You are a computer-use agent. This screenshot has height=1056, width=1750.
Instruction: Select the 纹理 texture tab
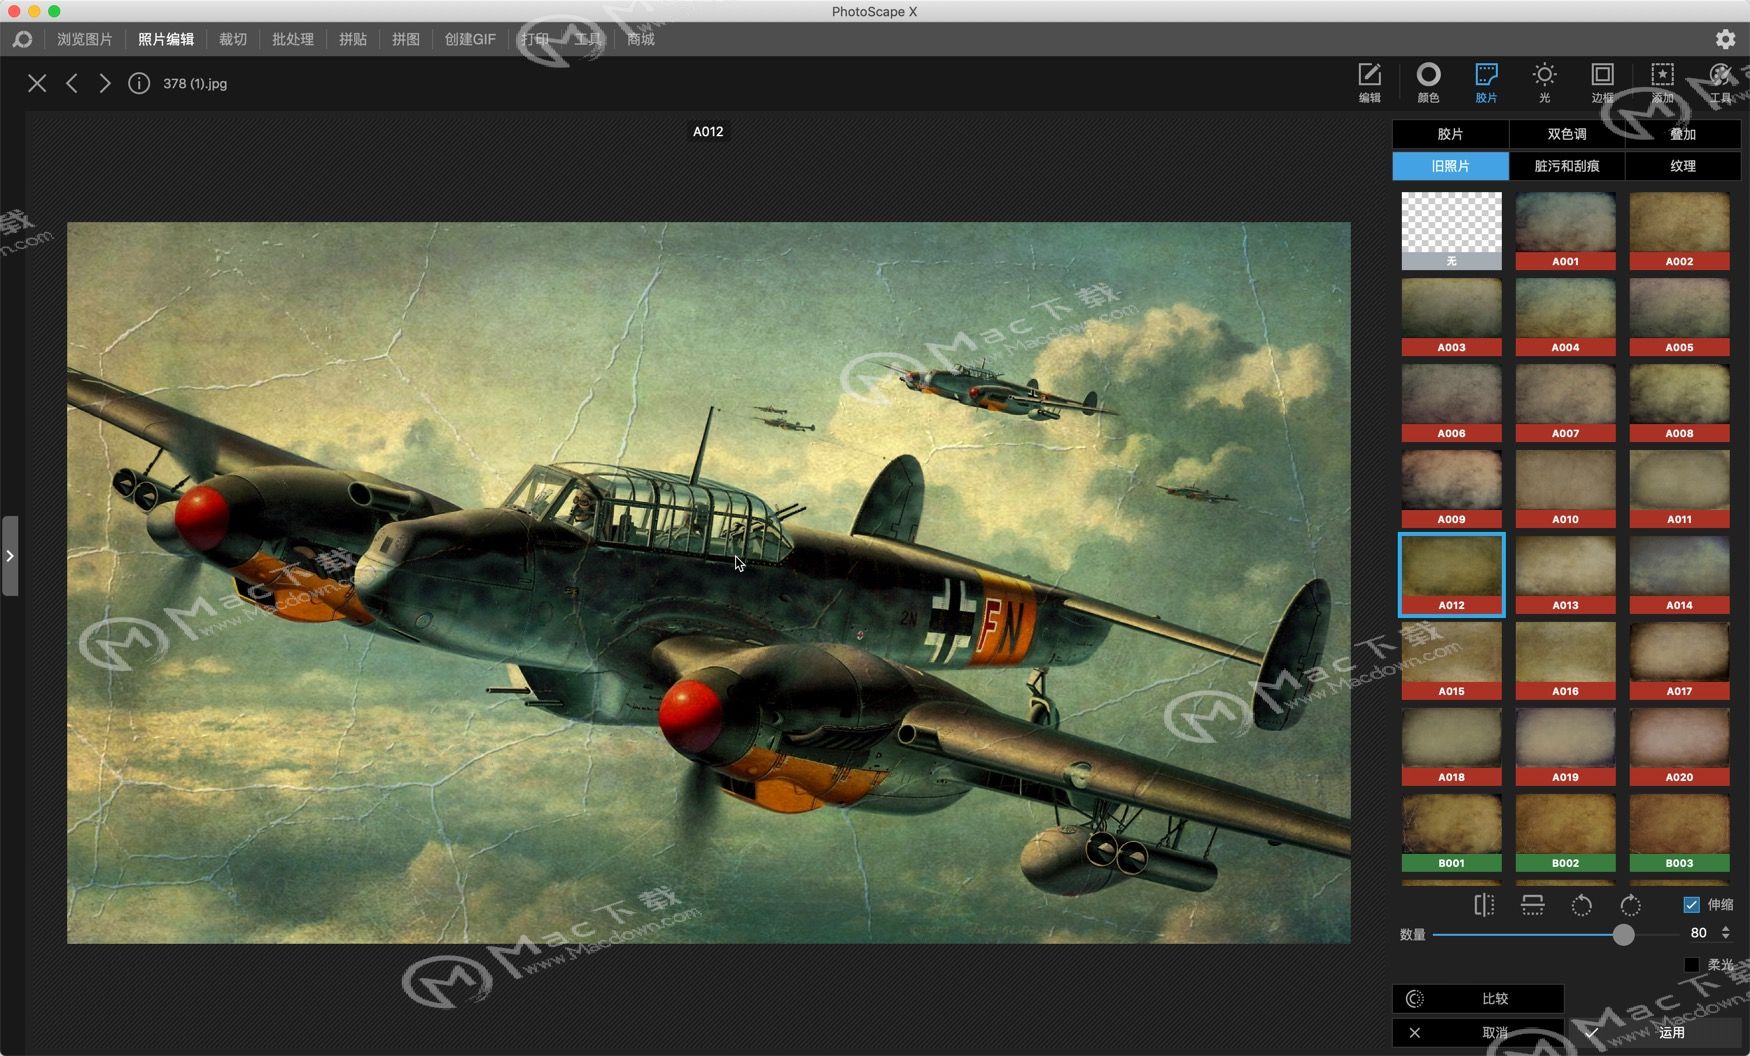pyautogui.click(x=1683, y=166)
